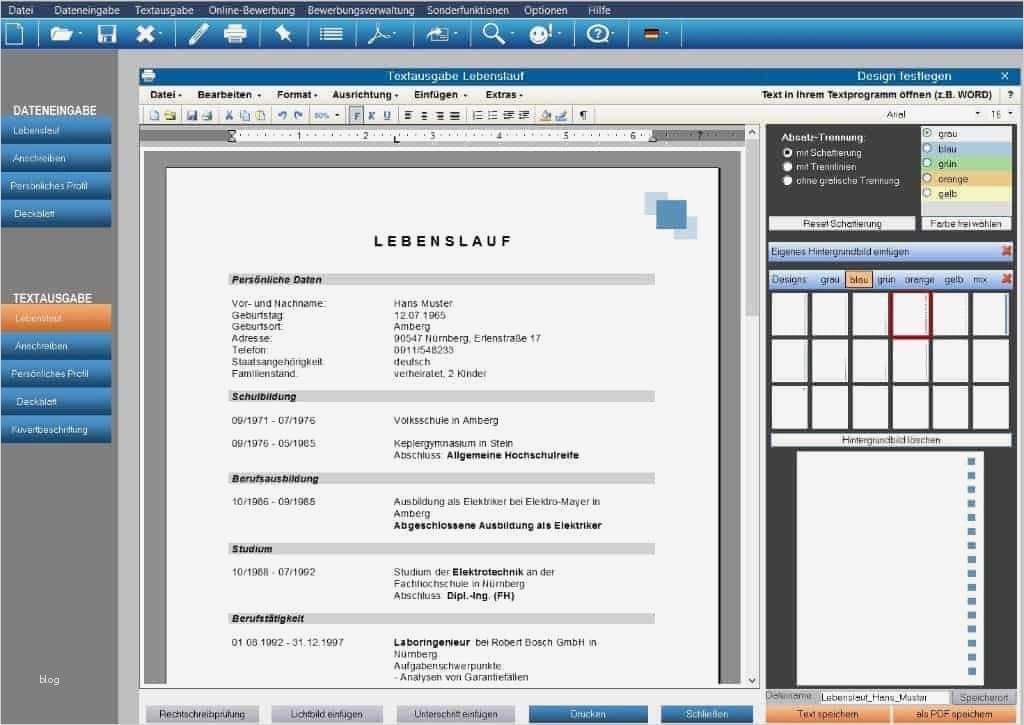Image resolution: width=1024 pixels, height=725 pixels.
Task: Click the printer icon in main toolbar
Action: pos(235,33)
